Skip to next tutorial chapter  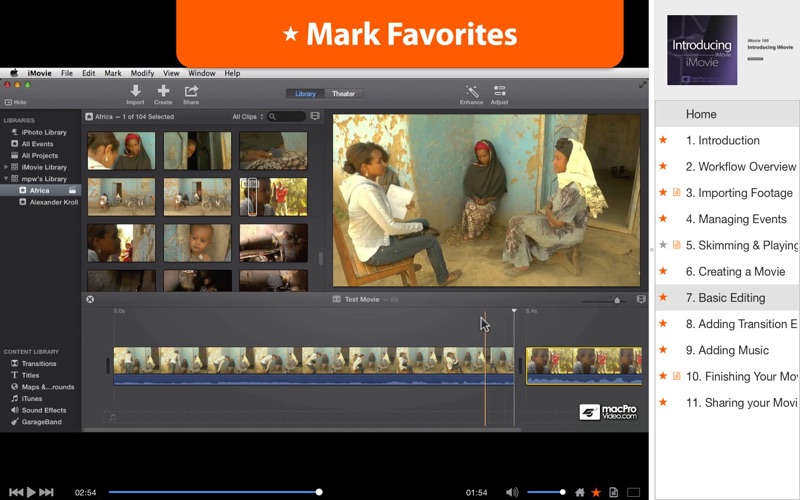46,492
